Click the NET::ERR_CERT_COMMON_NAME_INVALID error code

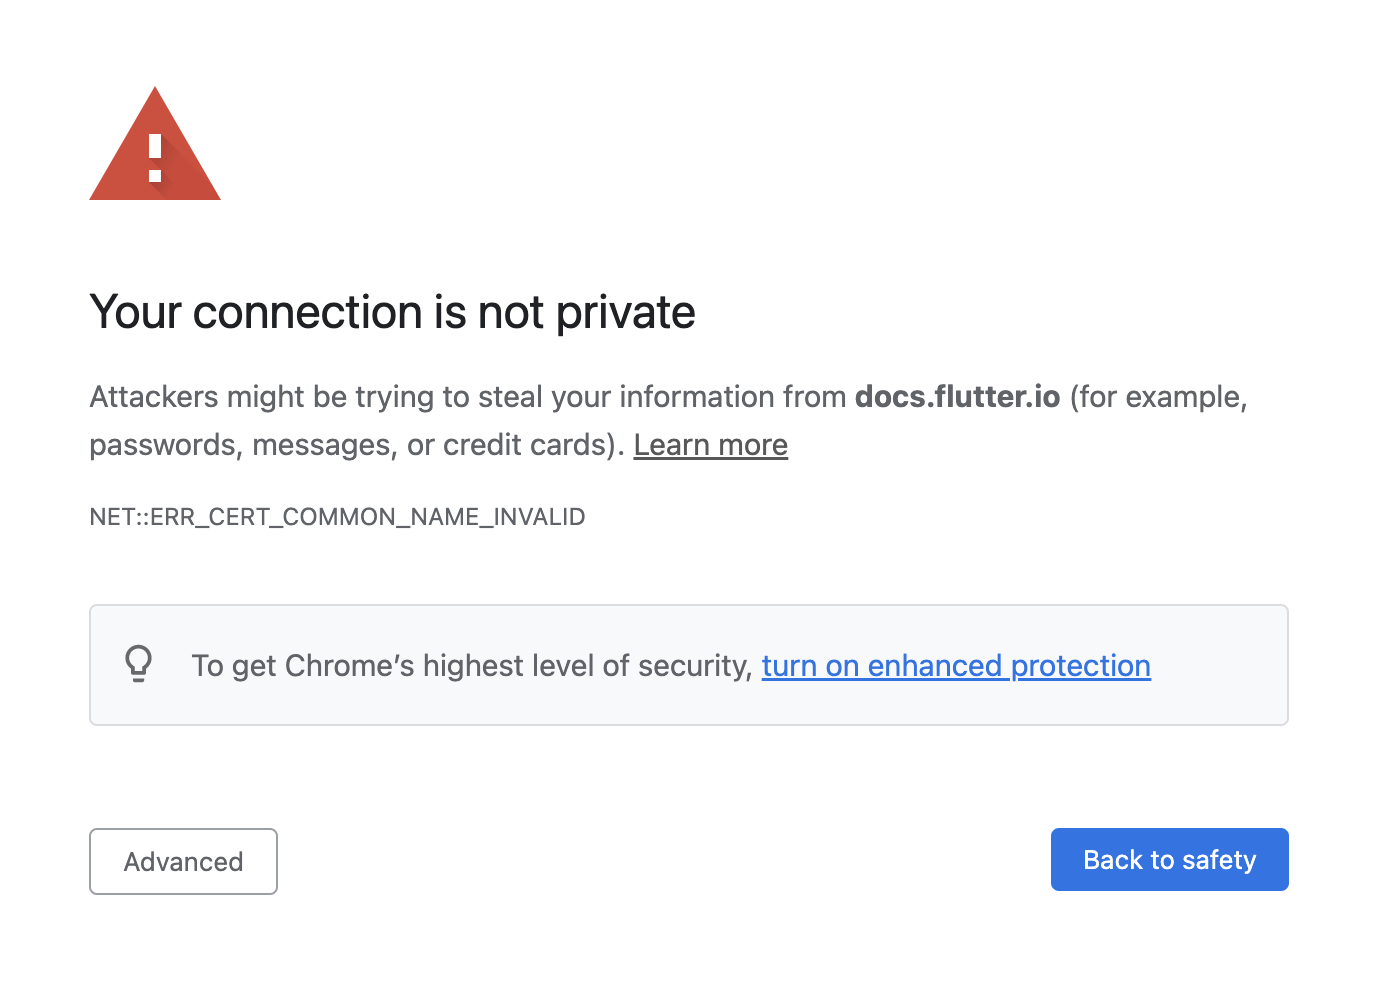pyautogui.click(x=337, y=516)
